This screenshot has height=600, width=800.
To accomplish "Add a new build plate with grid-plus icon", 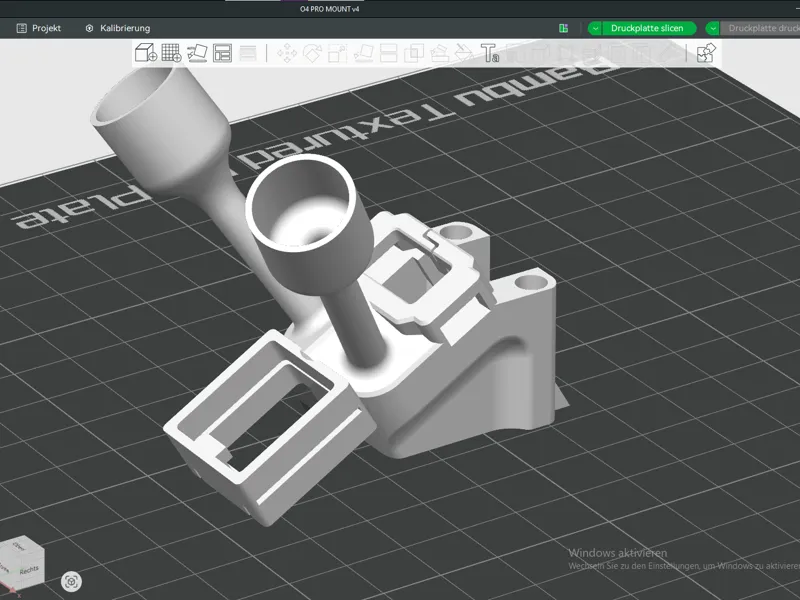I will tap(171, 53).
